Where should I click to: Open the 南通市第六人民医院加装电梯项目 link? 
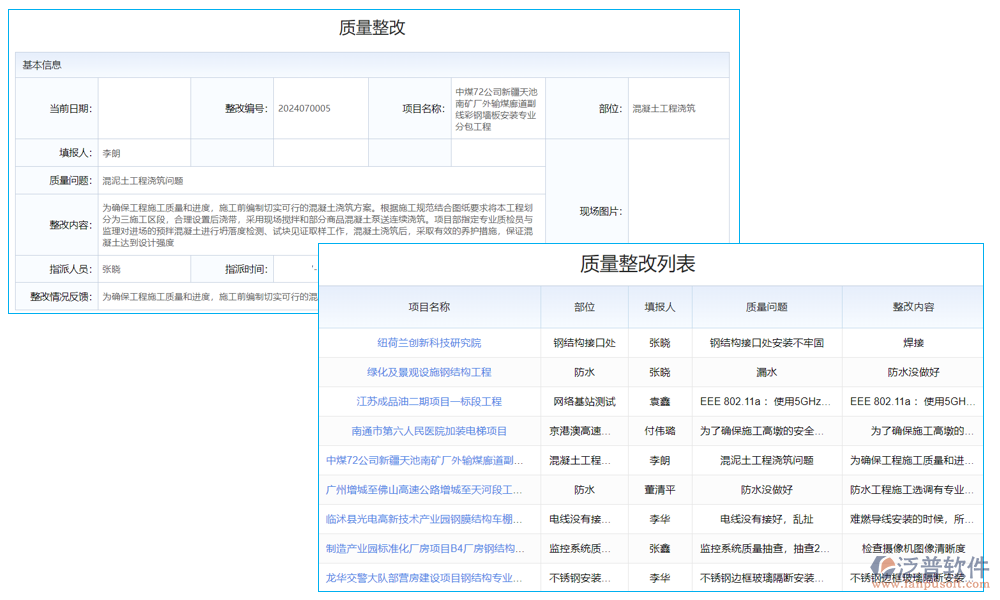[431, 430]
